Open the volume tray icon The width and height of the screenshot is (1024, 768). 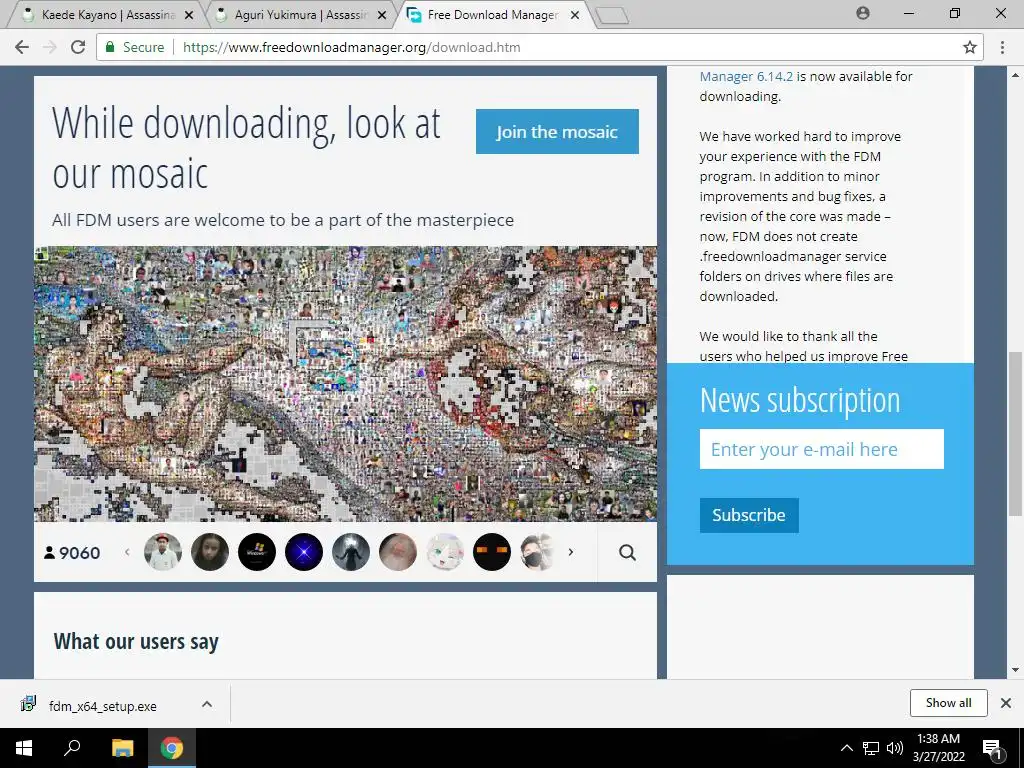tap(895, 748)
